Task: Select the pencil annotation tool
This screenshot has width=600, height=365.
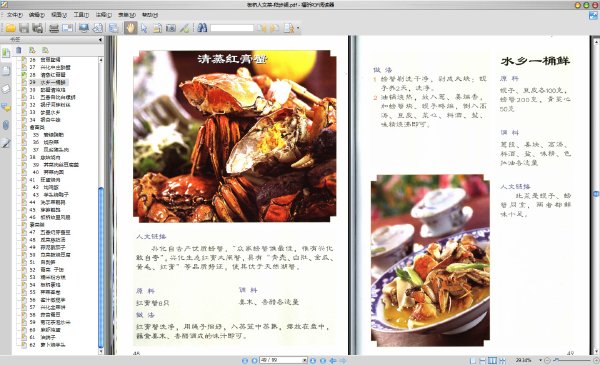Action: coord(184,28)
